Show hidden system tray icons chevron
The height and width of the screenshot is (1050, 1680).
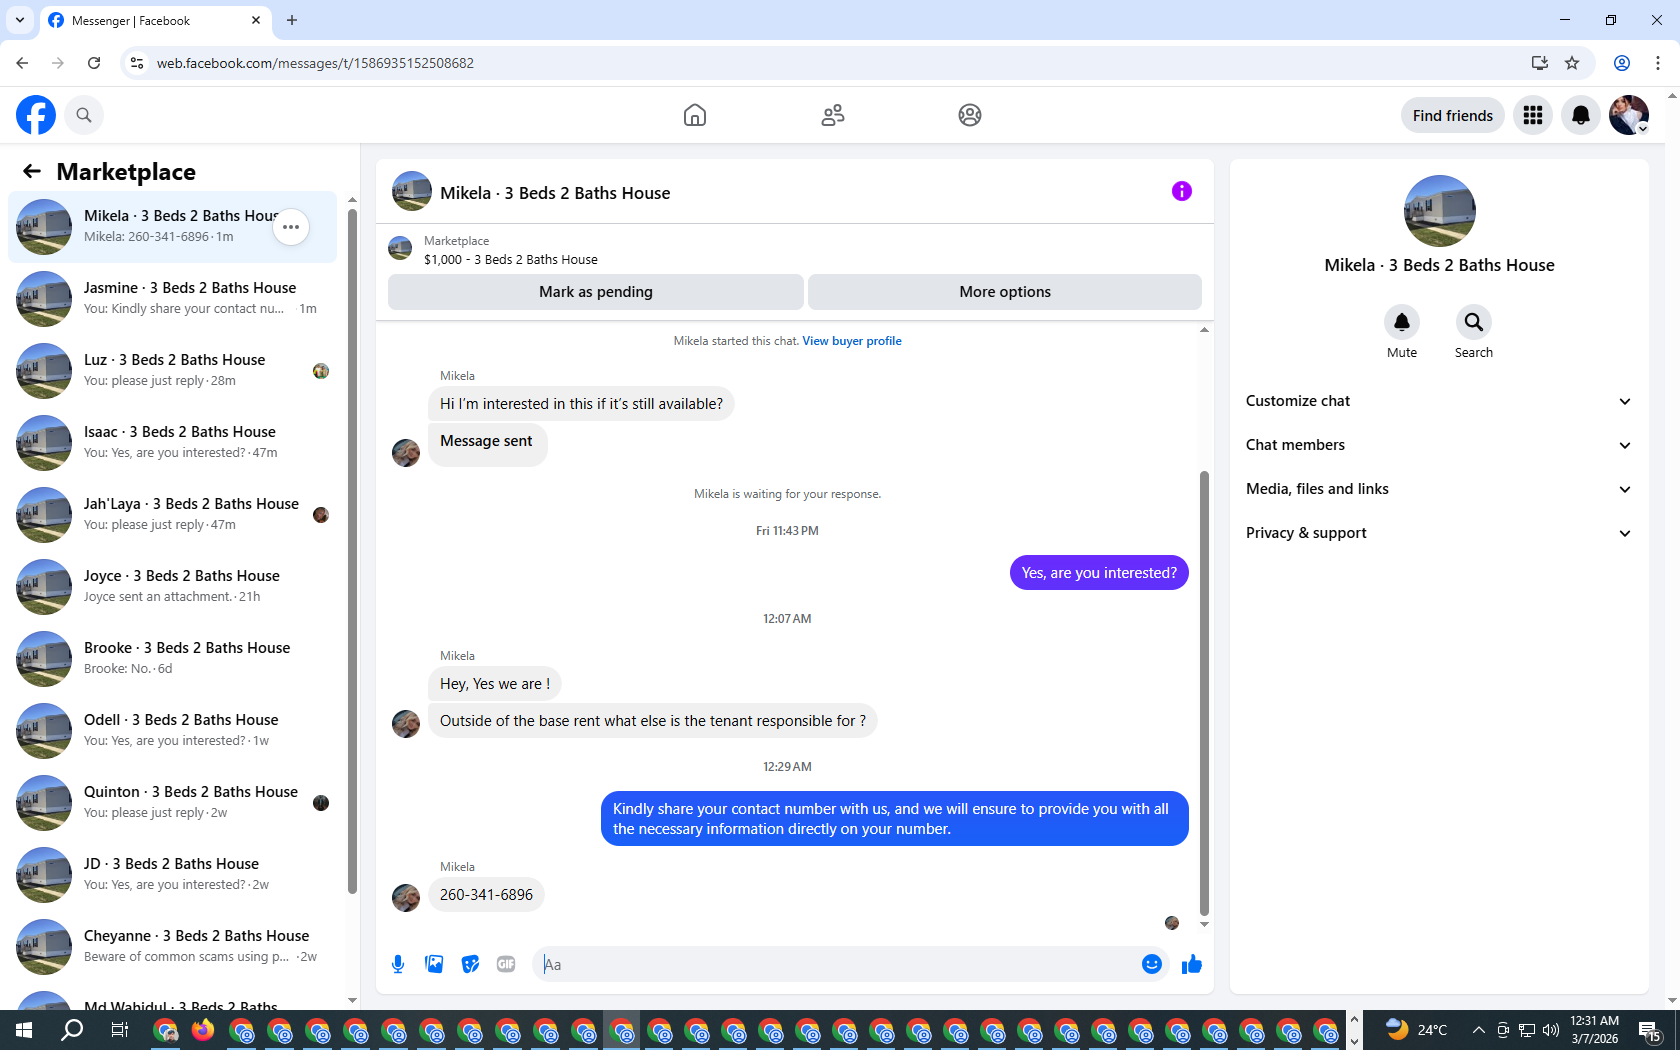point(1477,1030)
